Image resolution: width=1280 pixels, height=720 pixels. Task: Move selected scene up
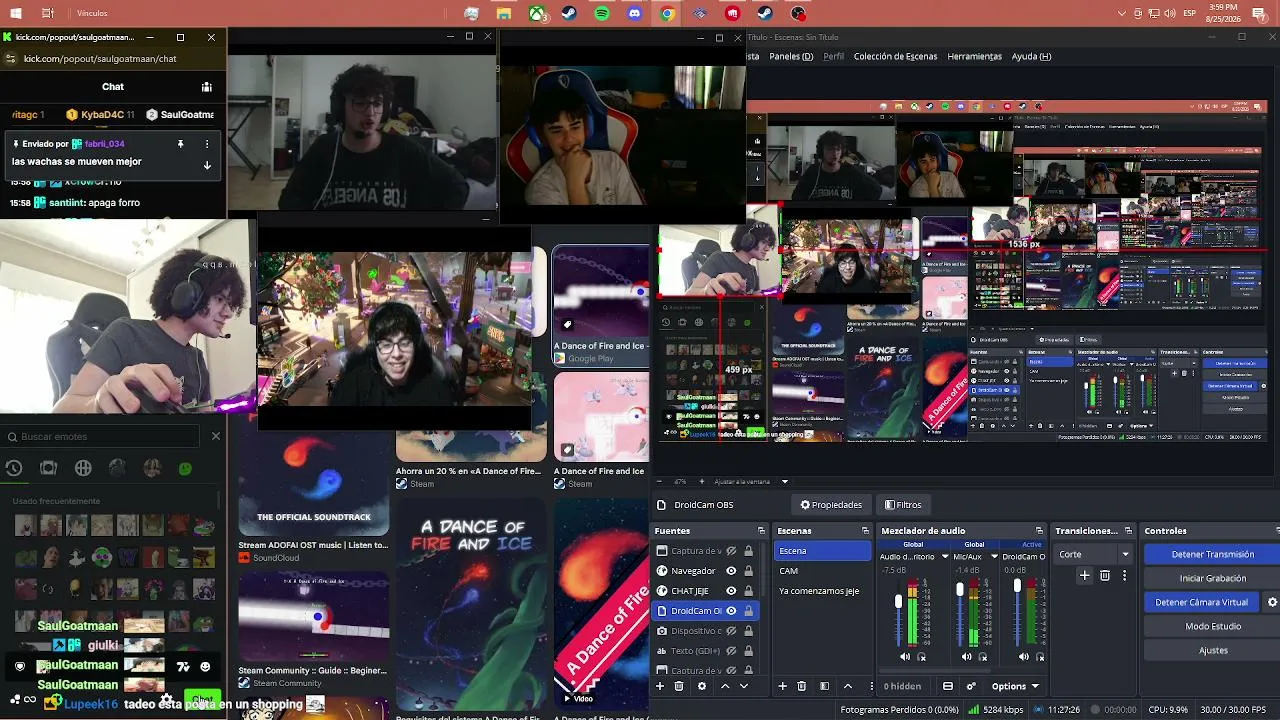848,686
